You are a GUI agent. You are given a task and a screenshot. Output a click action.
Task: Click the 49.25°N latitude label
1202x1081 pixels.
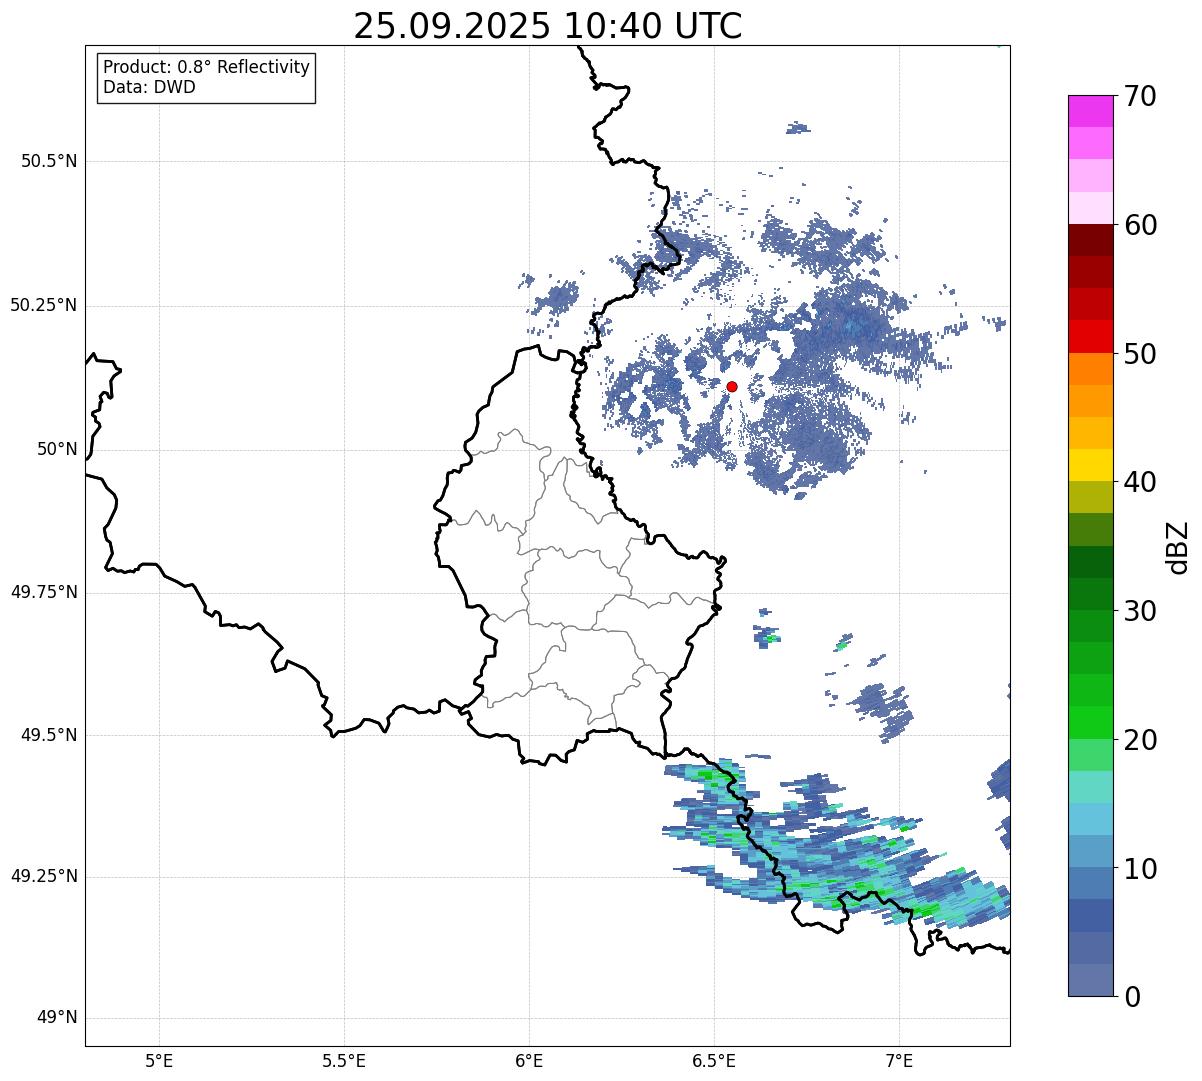44,877
